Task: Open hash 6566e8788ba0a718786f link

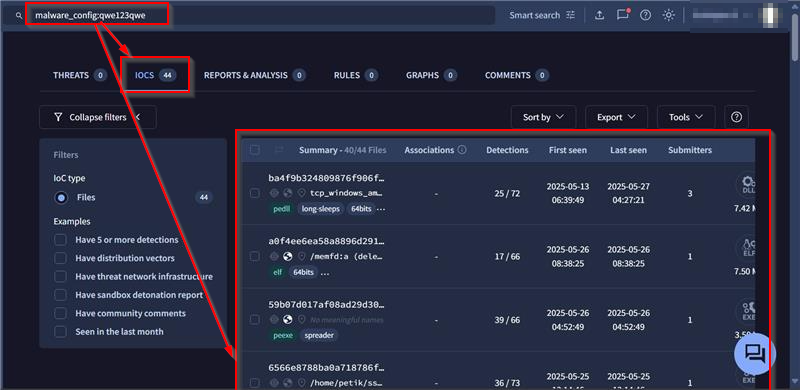Action: pos(327,368)
